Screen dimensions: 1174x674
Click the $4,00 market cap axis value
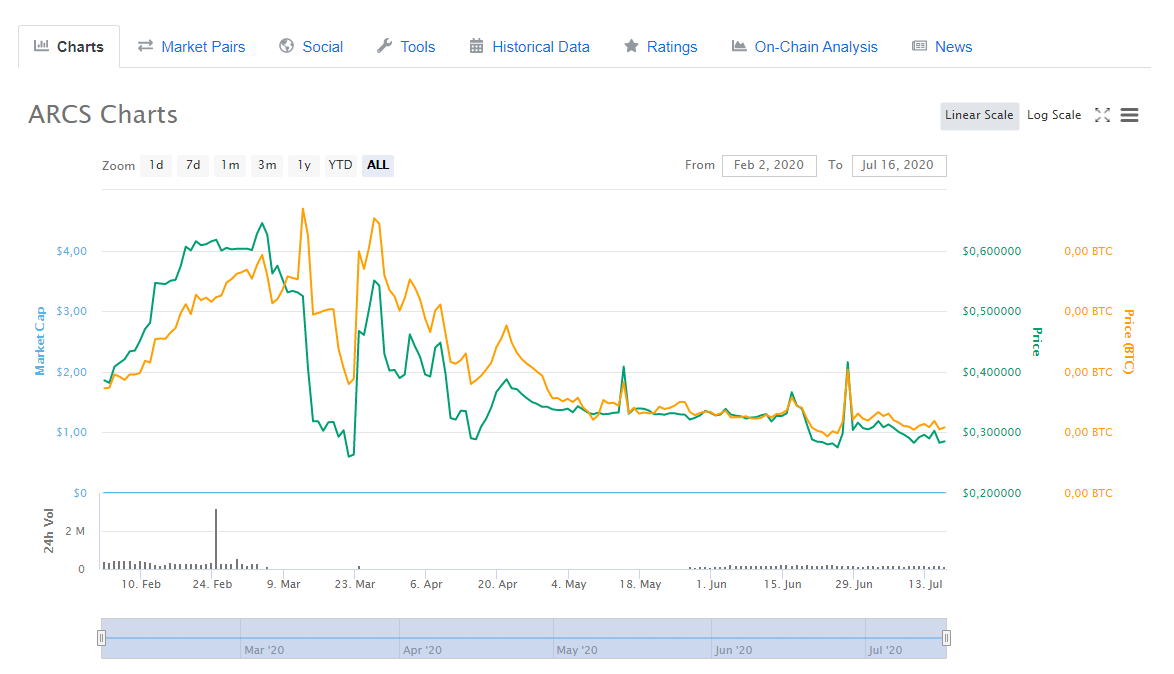(72, 251)
